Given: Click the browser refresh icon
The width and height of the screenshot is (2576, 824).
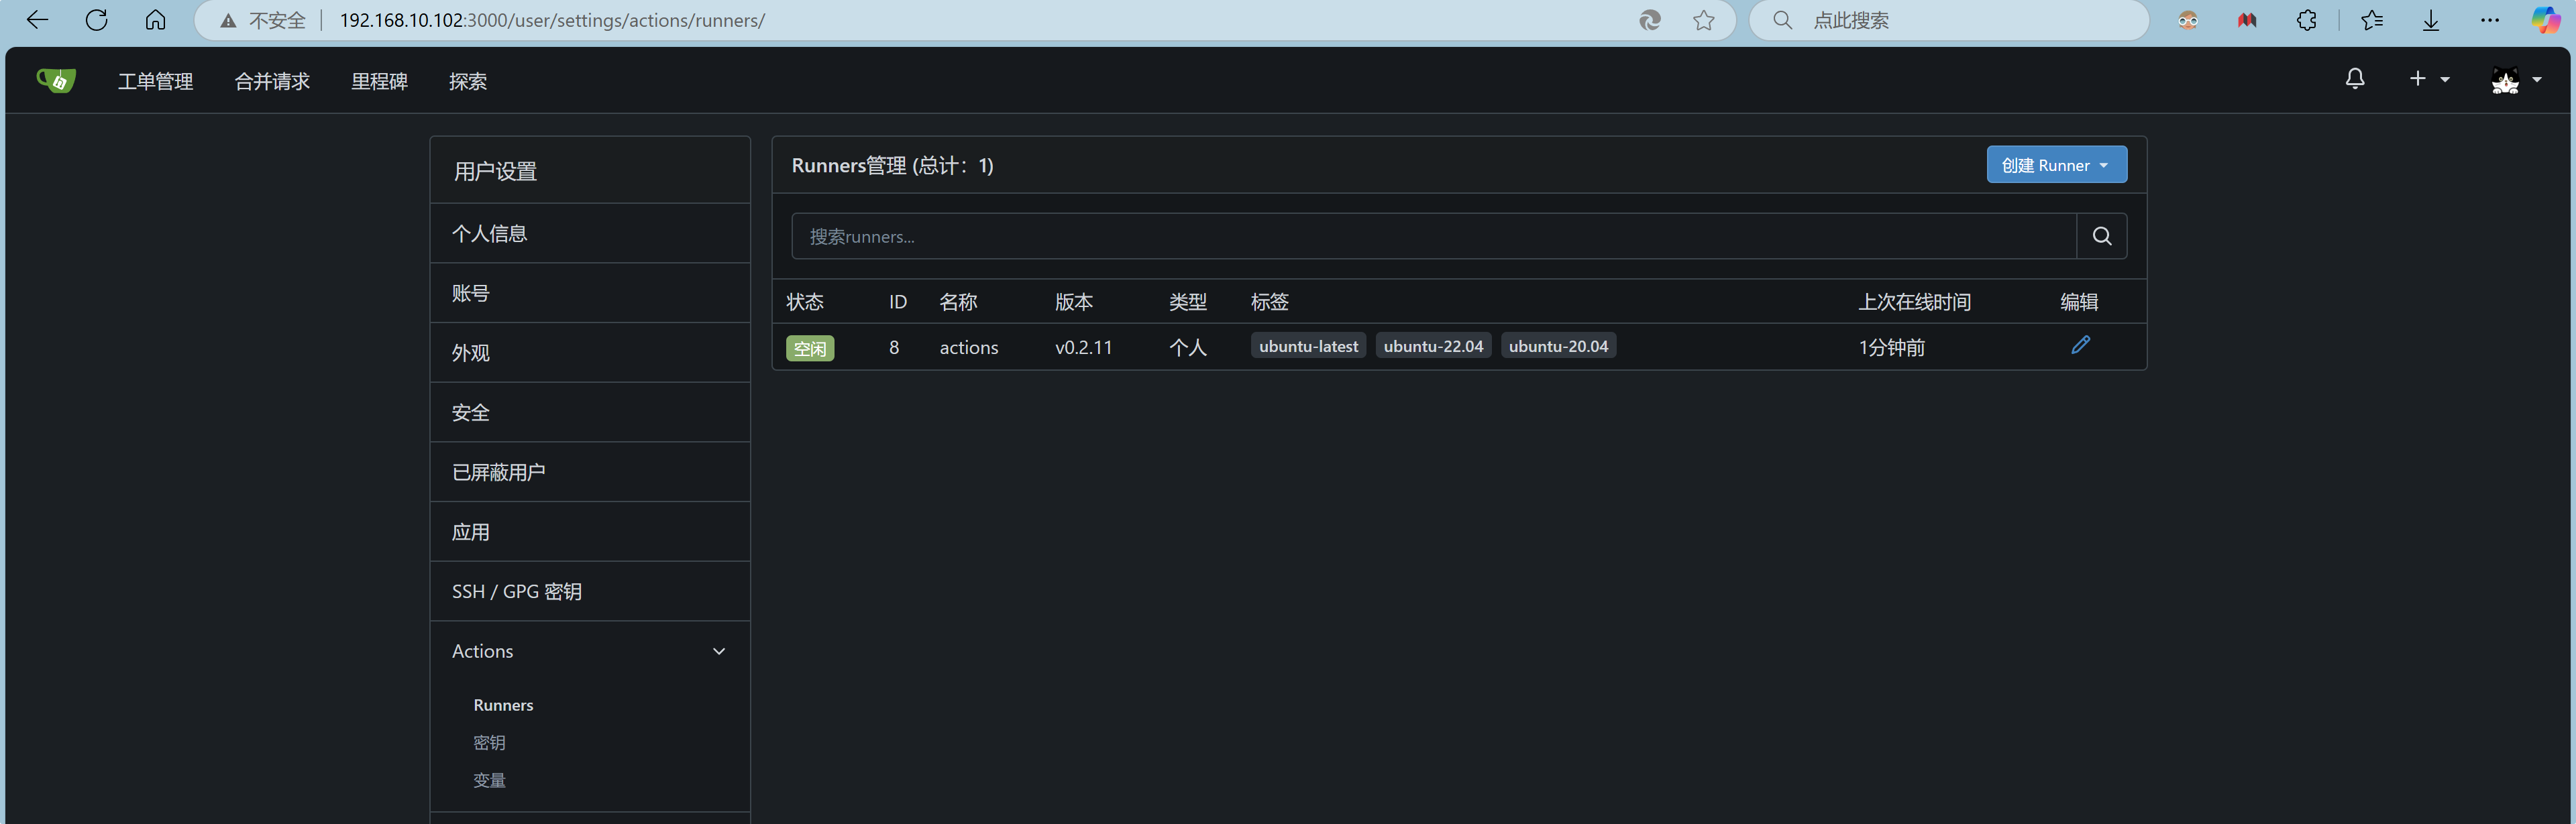Looking at the screenshot, I should pos(96,20).
